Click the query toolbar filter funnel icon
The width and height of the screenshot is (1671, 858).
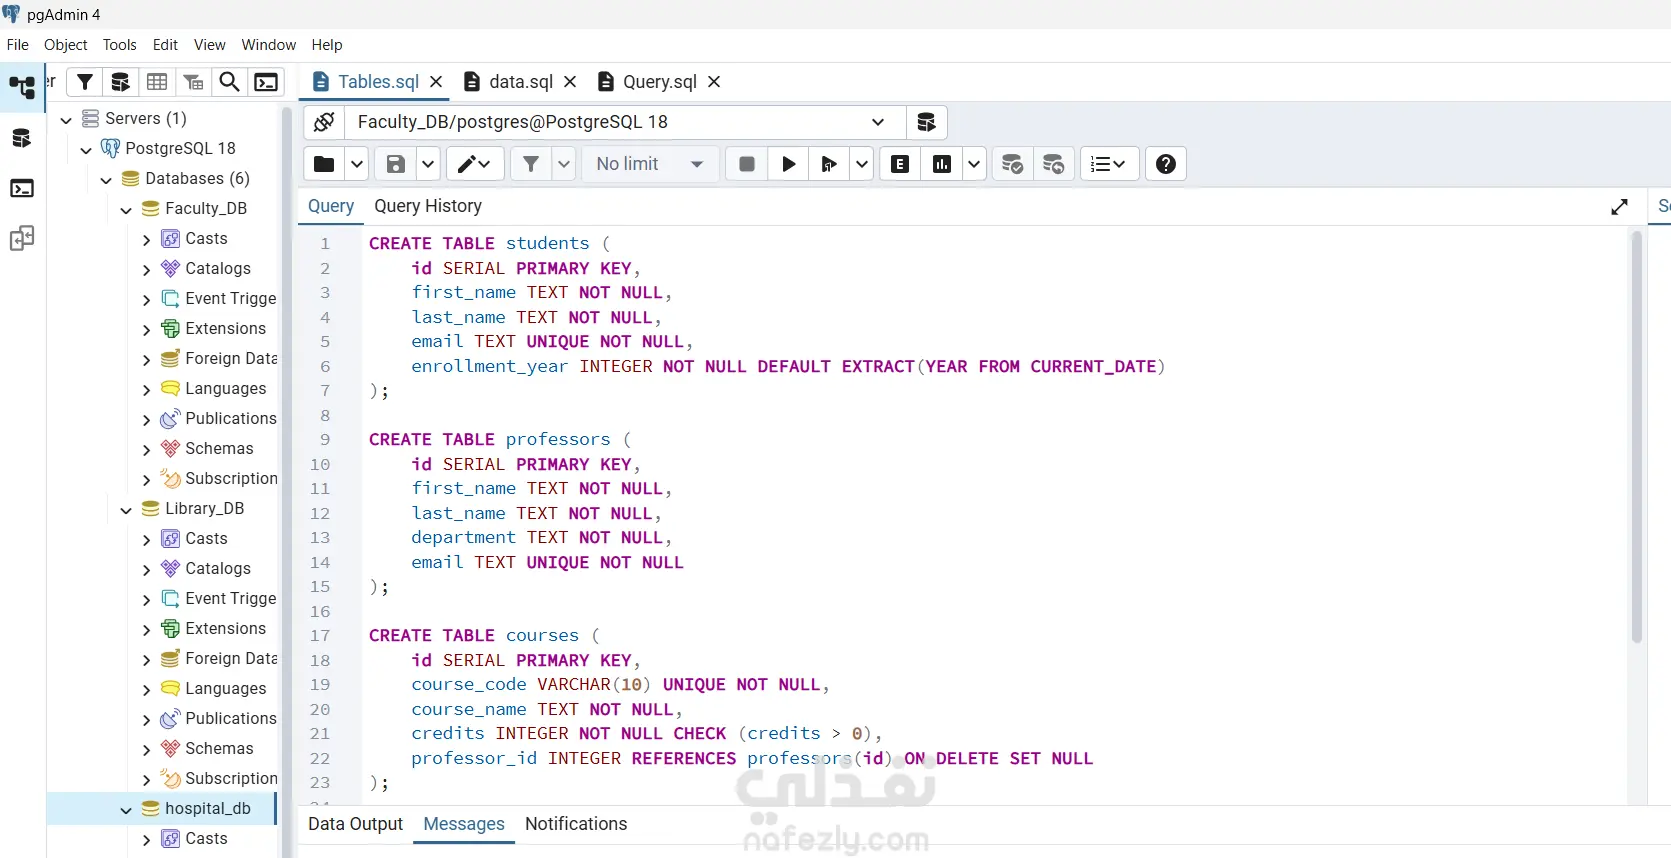tap(531, 164)
